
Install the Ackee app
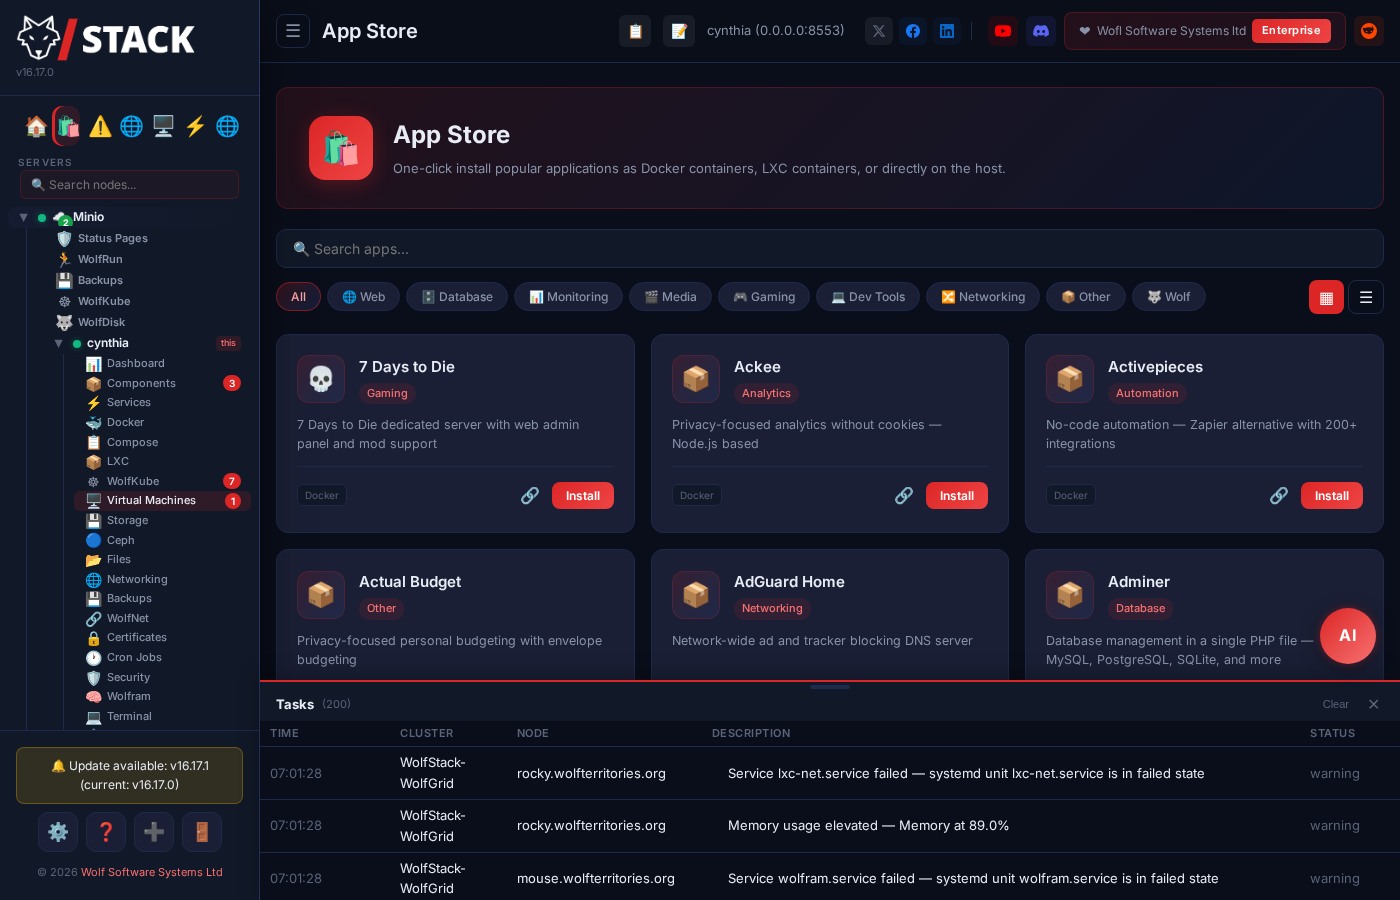click(x=957, y=496)
